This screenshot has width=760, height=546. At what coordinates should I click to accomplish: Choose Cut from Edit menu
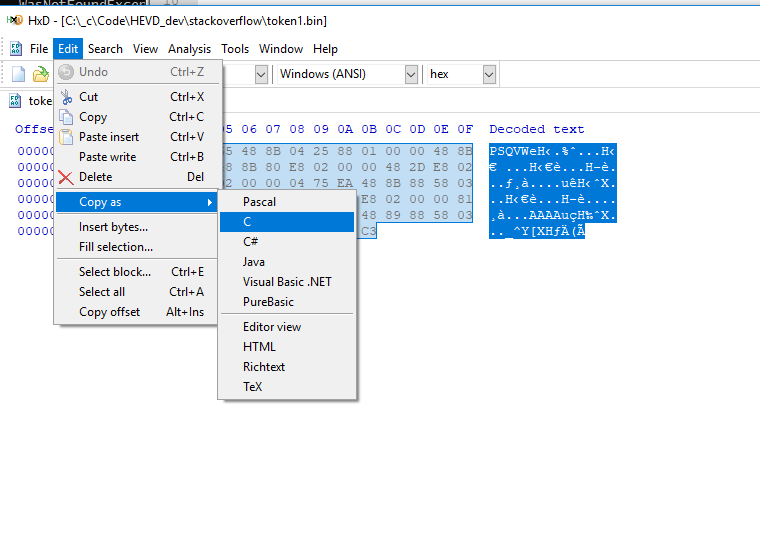(138, 97)
